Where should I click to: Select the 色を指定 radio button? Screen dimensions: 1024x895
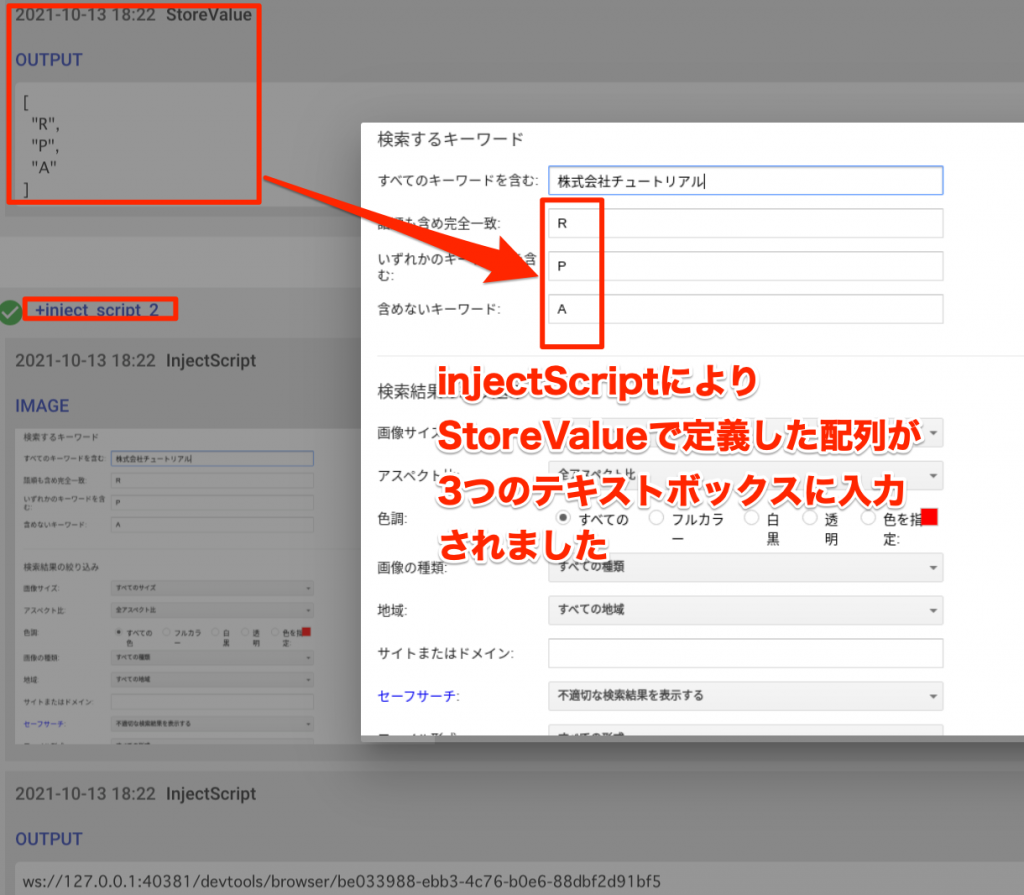click(x=868, y=517)
